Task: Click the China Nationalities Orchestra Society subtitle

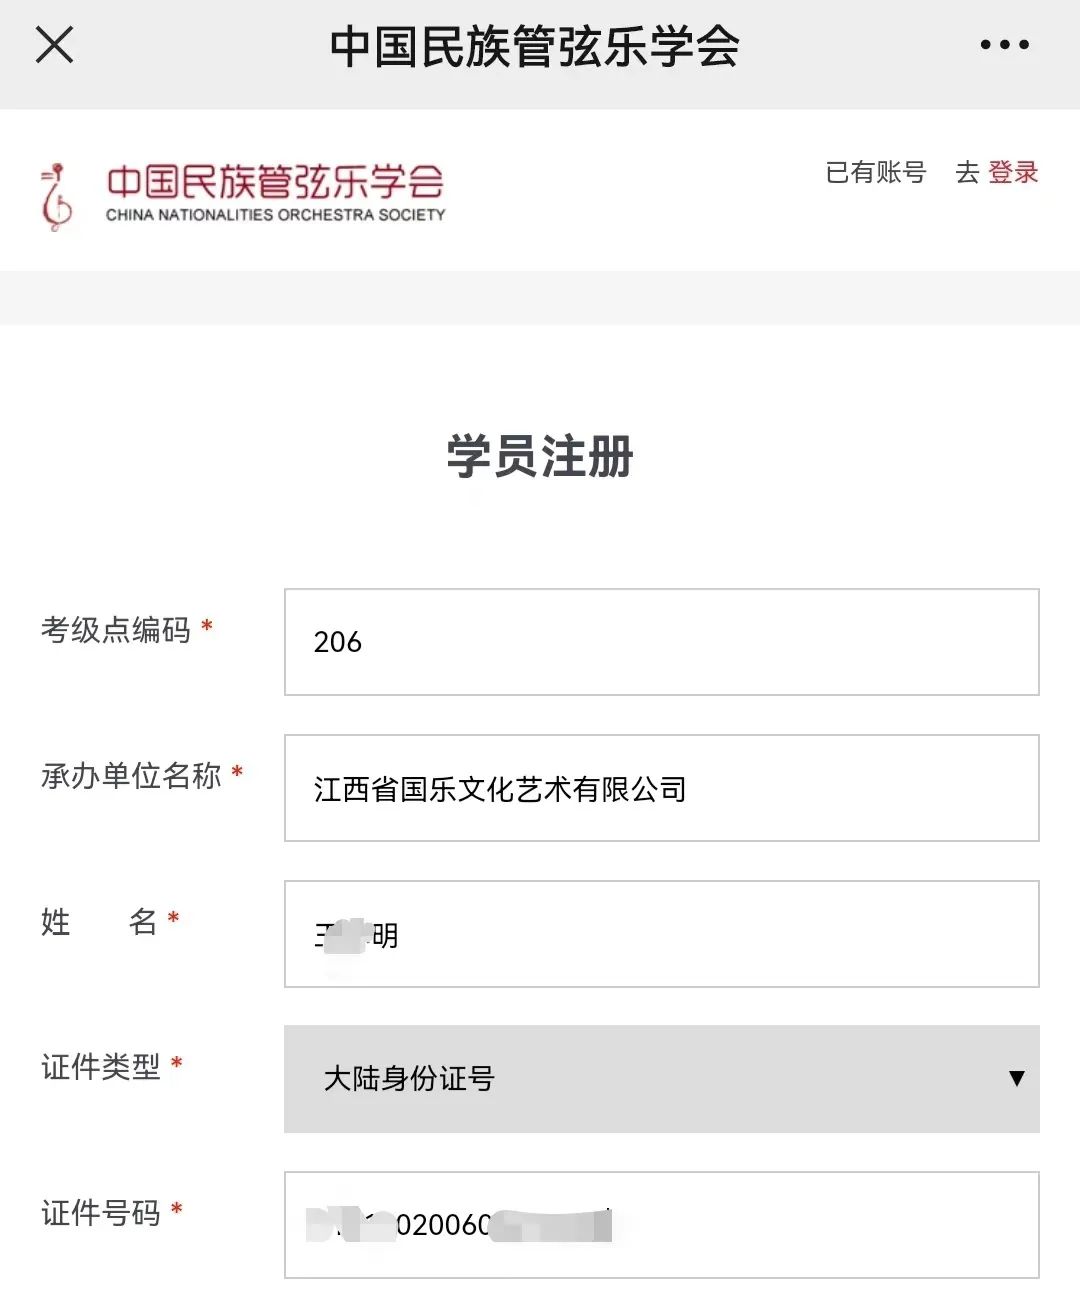Action: [275, 215]
